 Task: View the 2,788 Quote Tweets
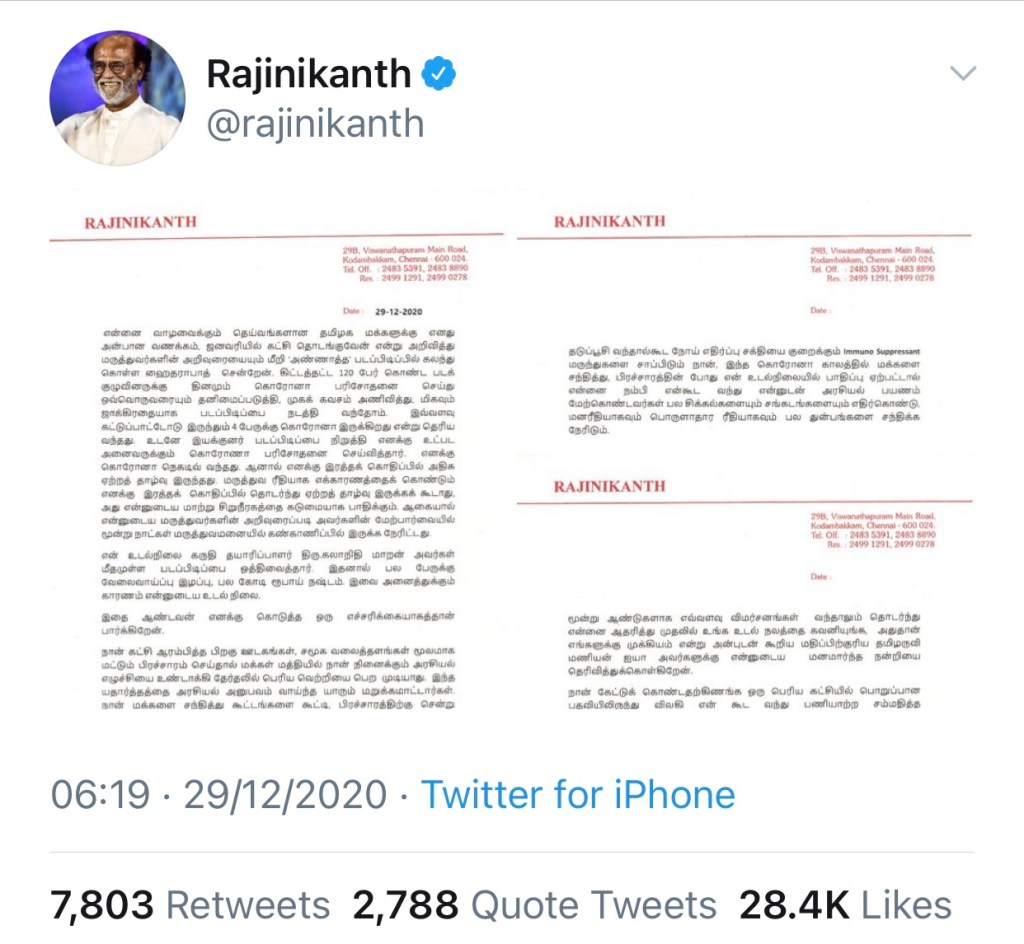534,905
